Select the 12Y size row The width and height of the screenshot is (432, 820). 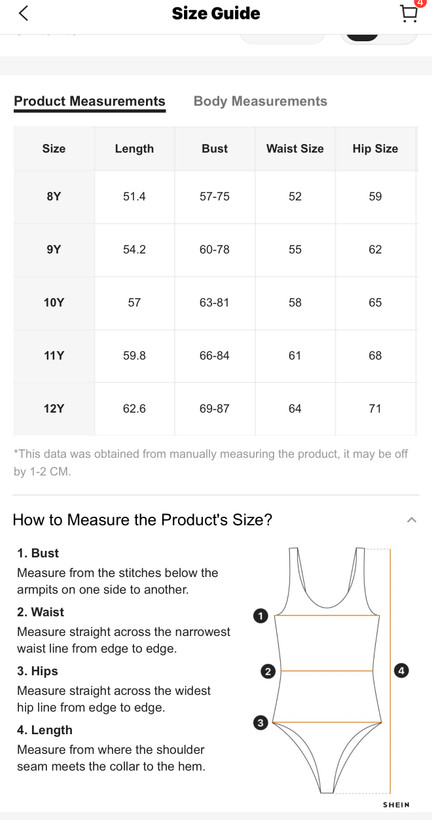coord(215,409)
